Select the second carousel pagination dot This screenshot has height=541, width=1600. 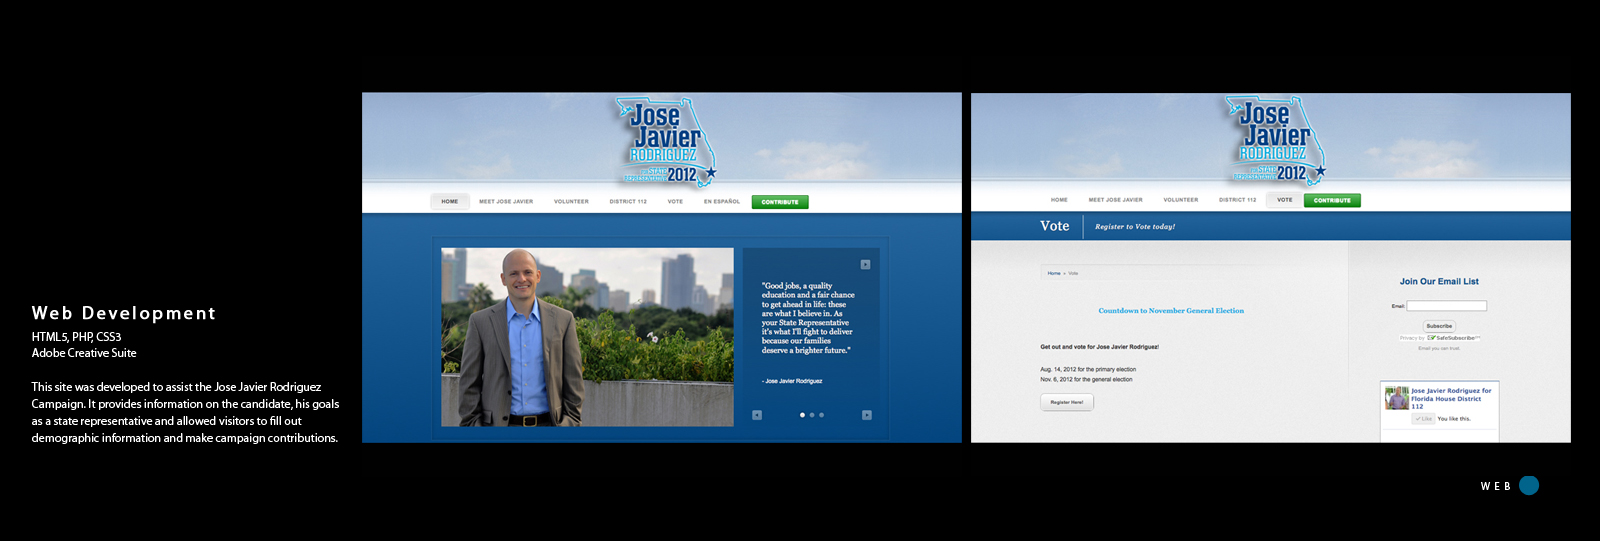point(812,415)
